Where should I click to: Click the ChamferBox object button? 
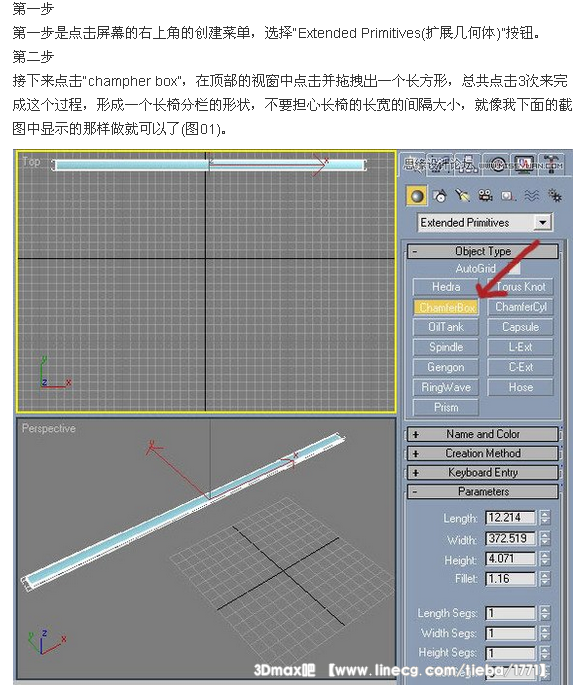(446, 308)
